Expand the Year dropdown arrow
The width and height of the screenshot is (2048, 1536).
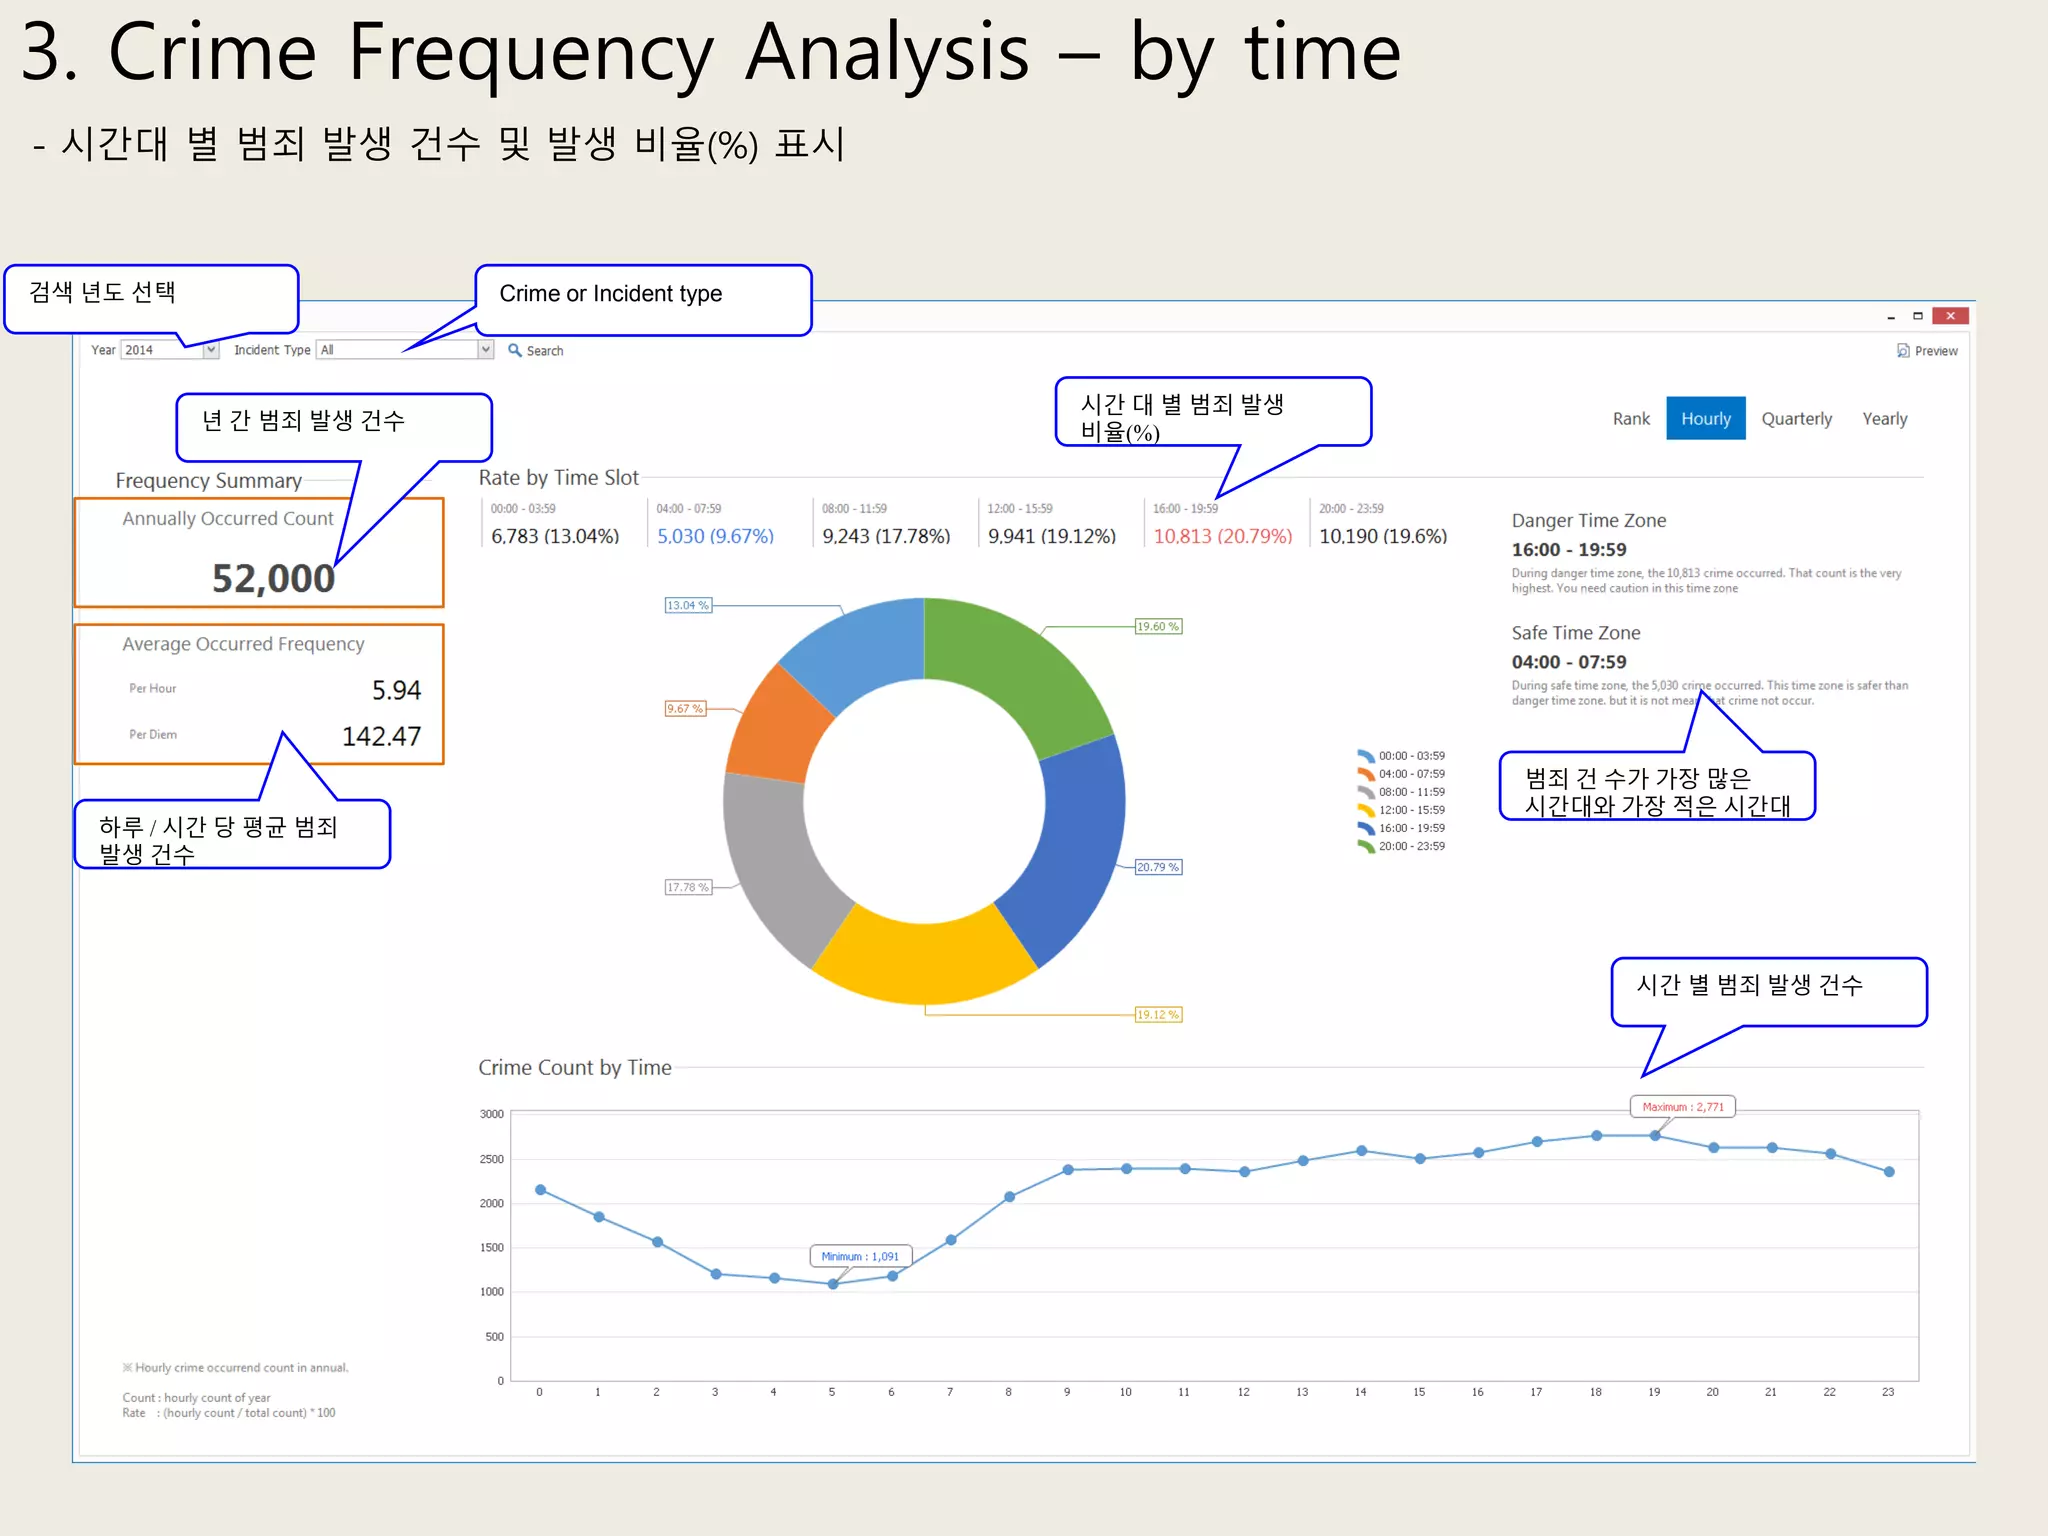[211, 350]
